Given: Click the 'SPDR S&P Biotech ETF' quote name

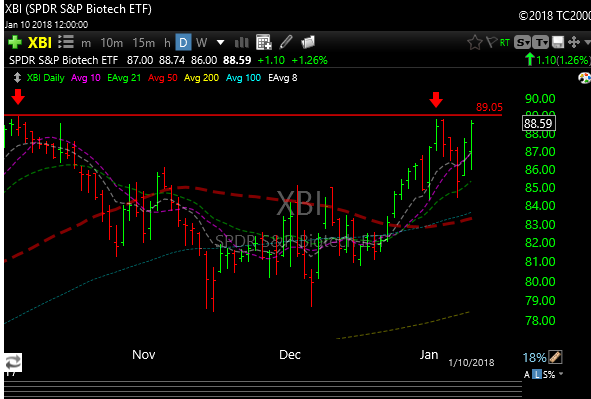Looking at the screenshot, I should pos(63,60).
